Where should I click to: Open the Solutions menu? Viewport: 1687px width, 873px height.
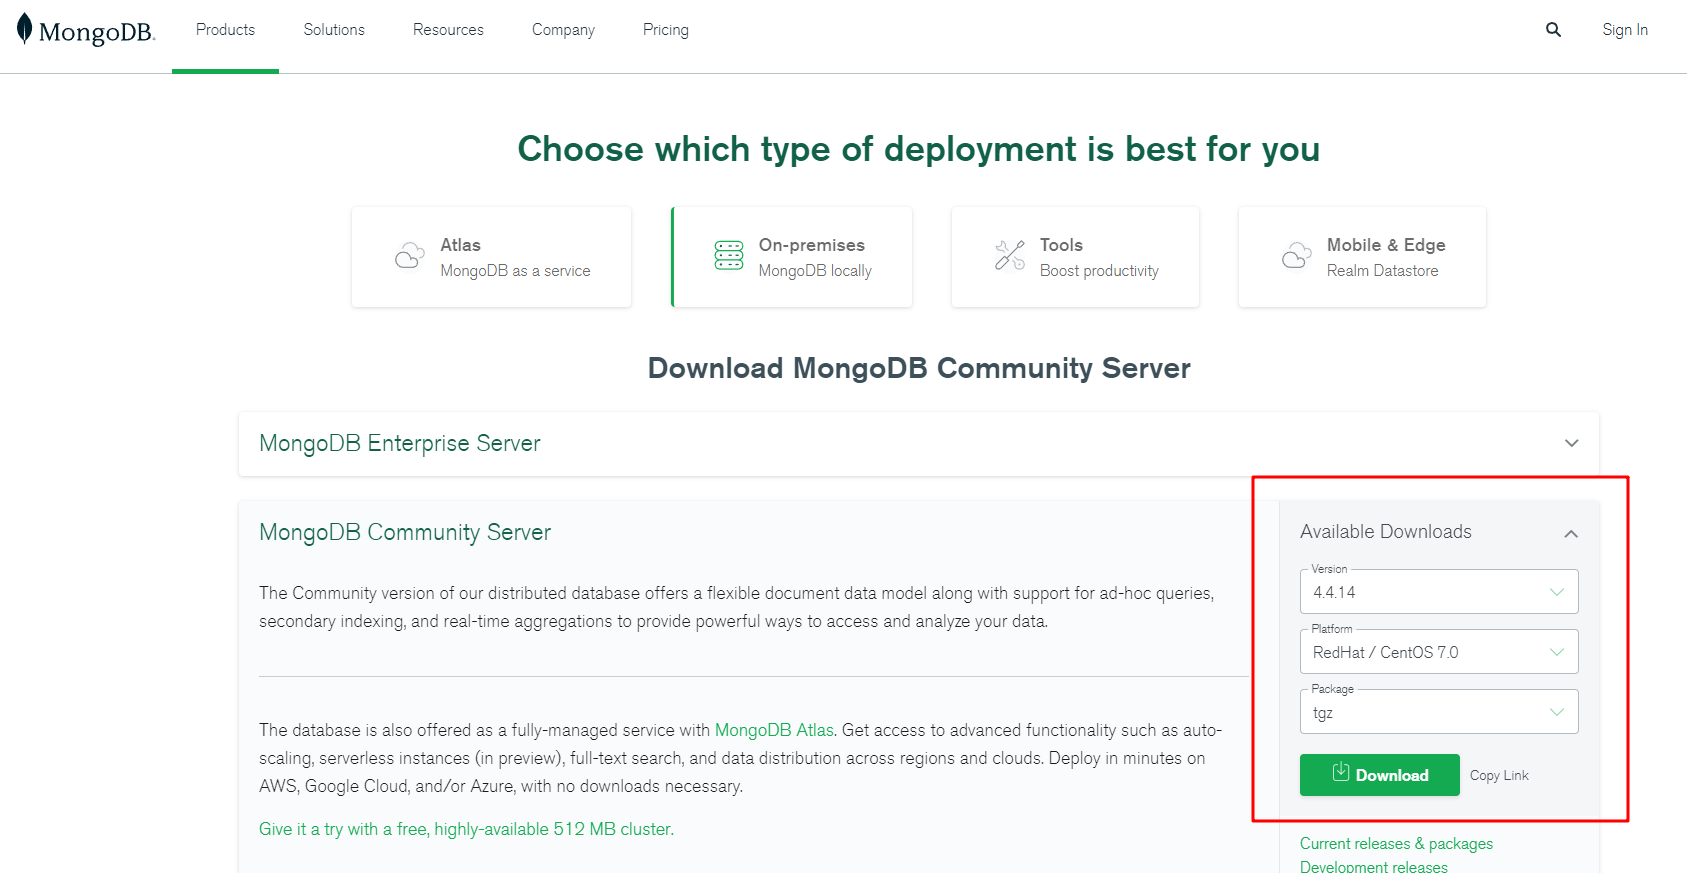click(x=334, y=30)
